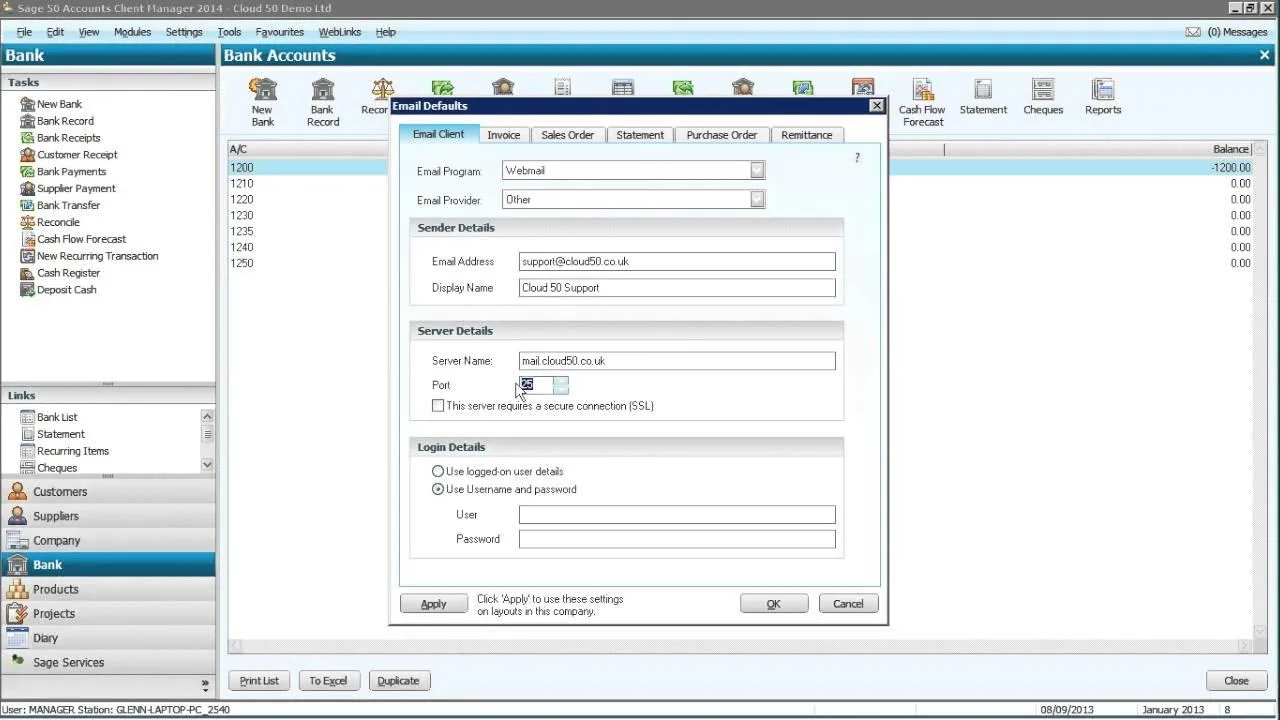Switch to the Customers module
Viewport: 1280px width, 720px height.
(108, 492)
